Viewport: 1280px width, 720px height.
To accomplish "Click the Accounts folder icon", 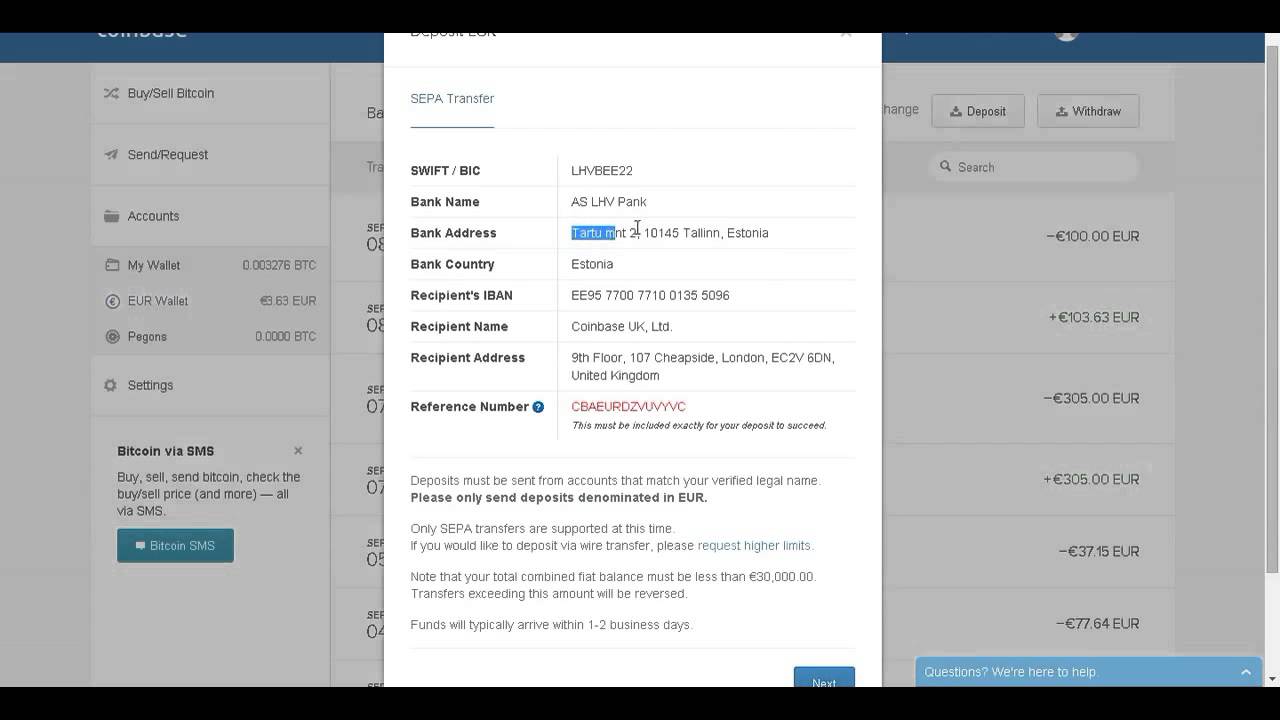I will (111, 216).
